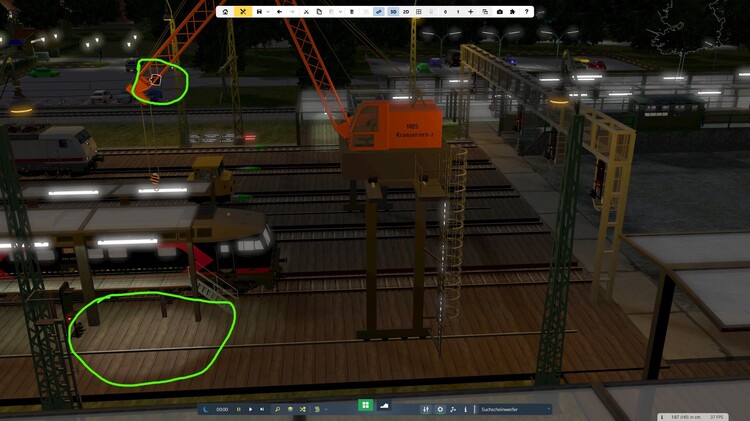The width and height of the screenshot is (750, 421).
Task: Toggle the sliders control panel icon
Action: click(426, 409)
